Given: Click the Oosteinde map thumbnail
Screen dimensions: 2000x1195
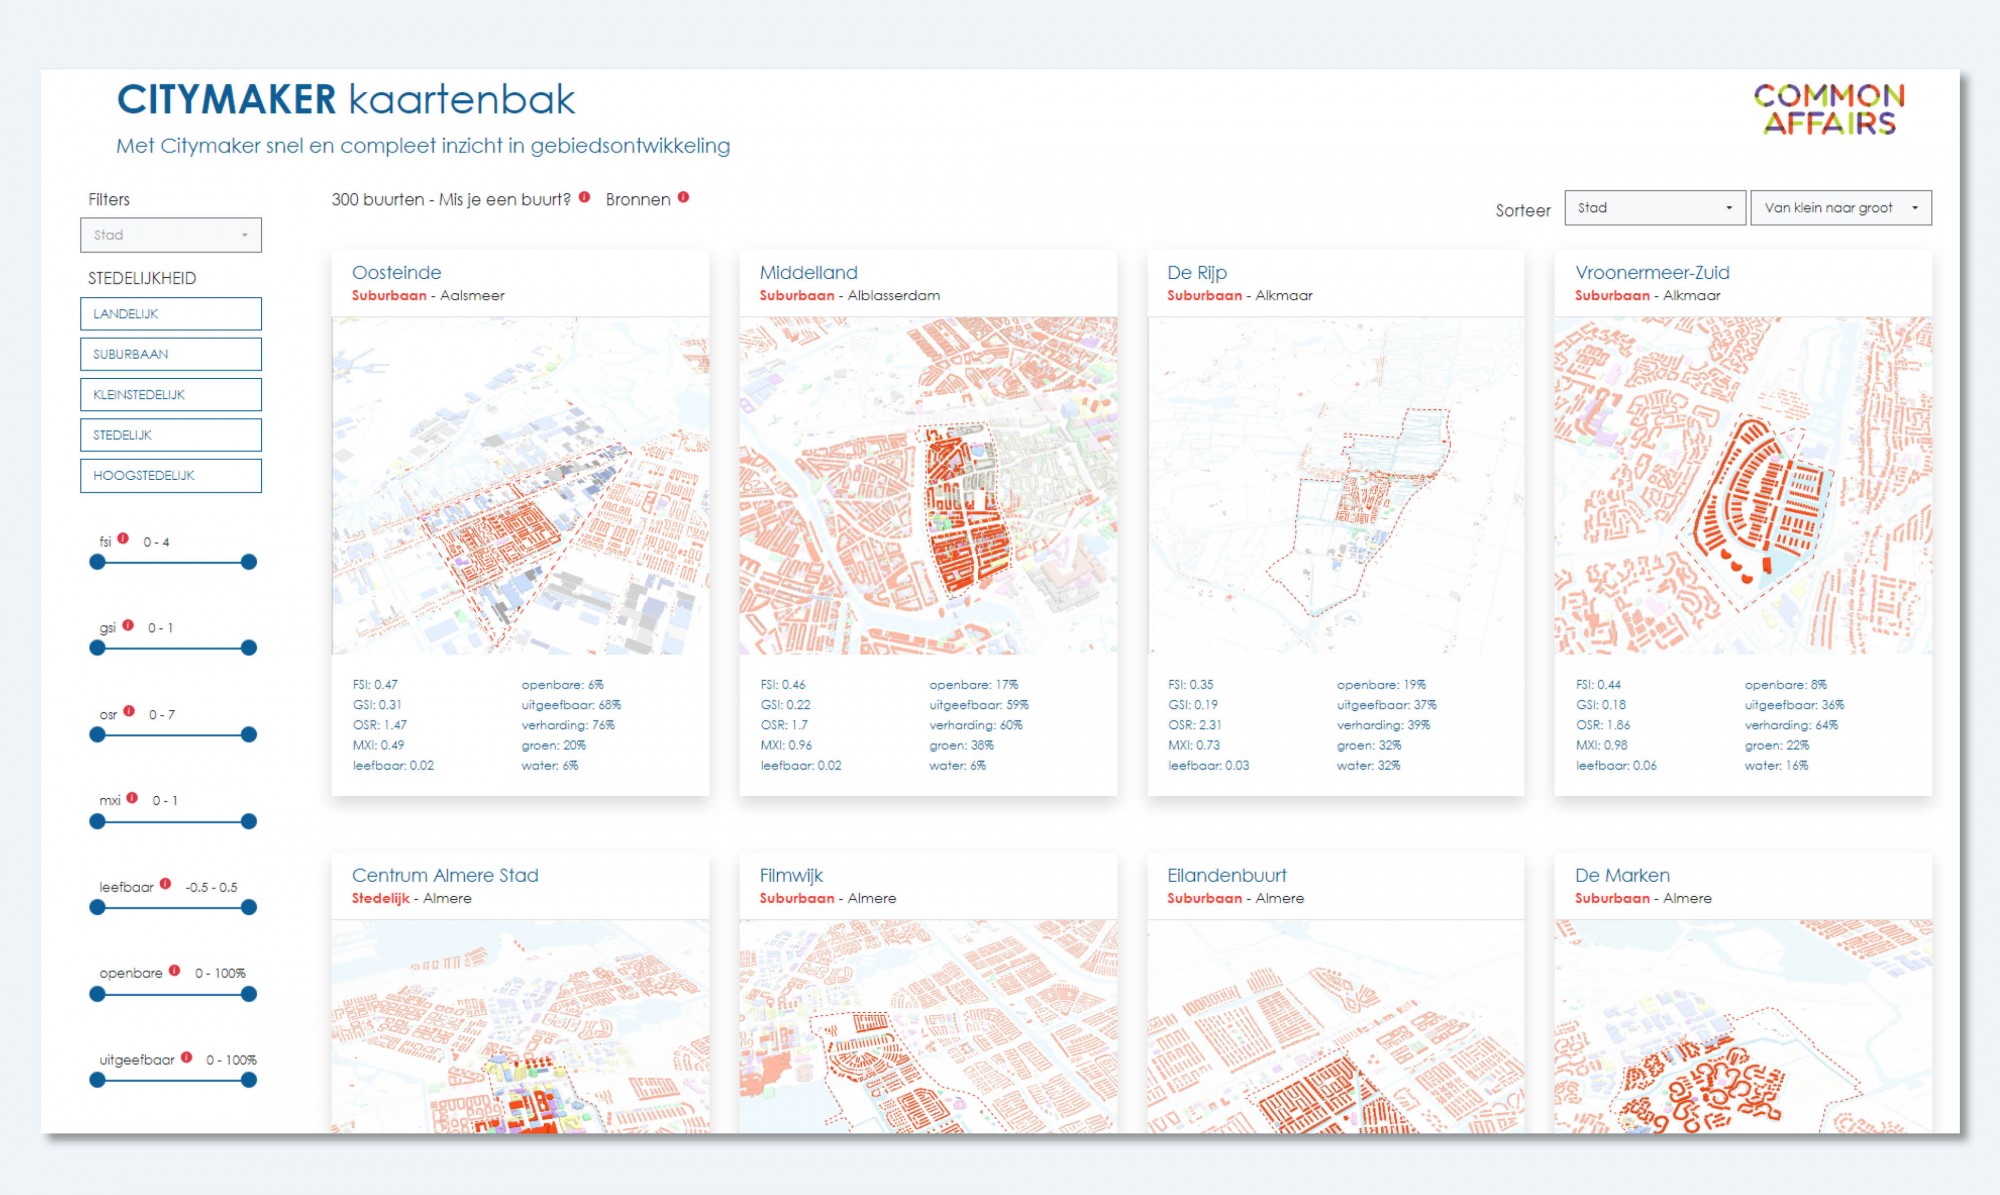Looking at the screenshot, I should point(520,486).
